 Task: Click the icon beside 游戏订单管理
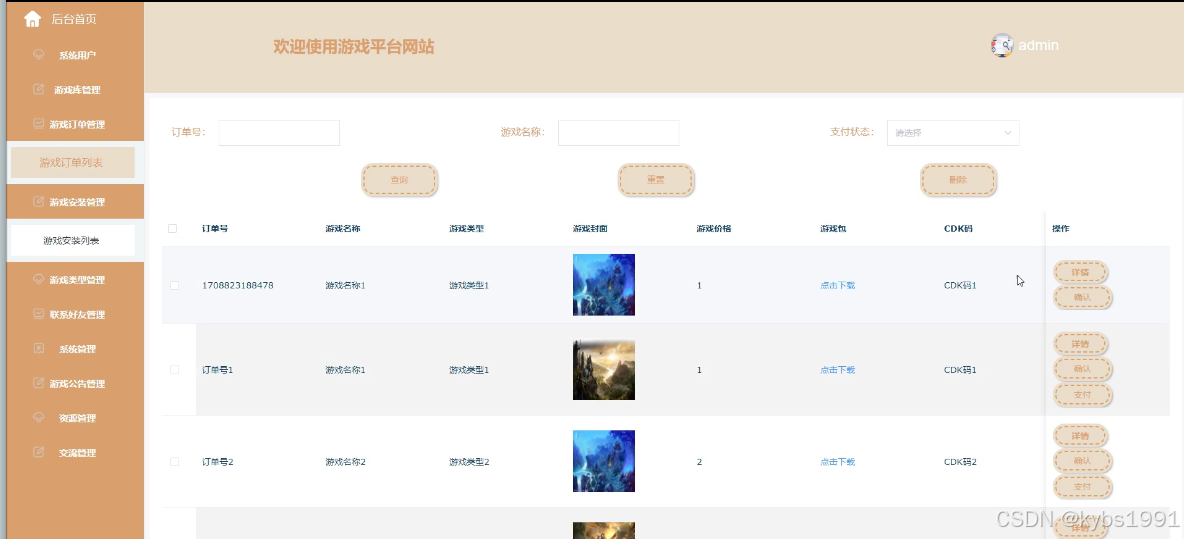coord(39,124)
